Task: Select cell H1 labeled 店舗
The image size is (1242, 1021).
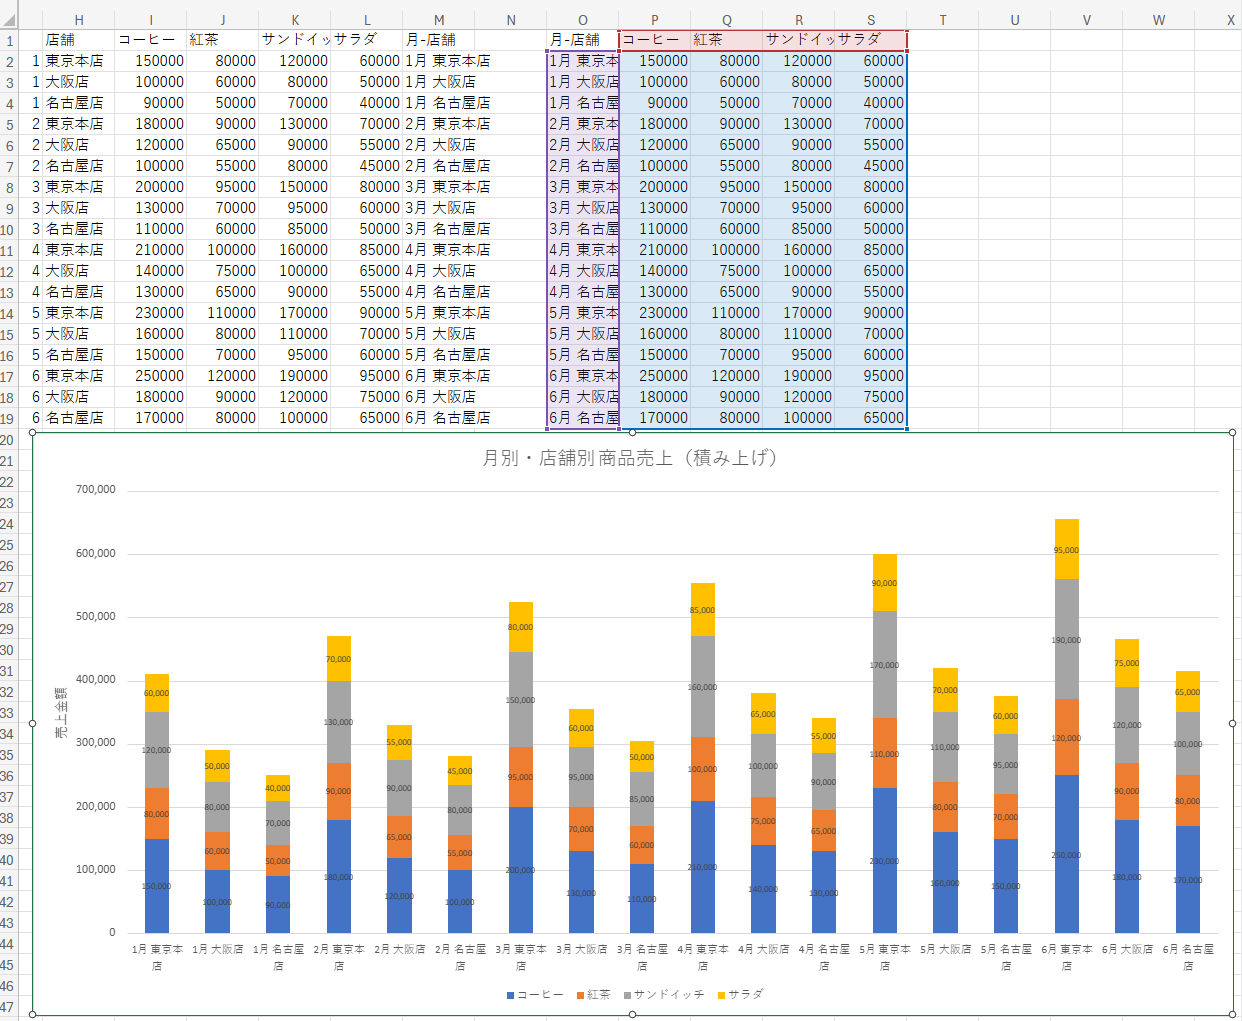Action: coord(78,40)
